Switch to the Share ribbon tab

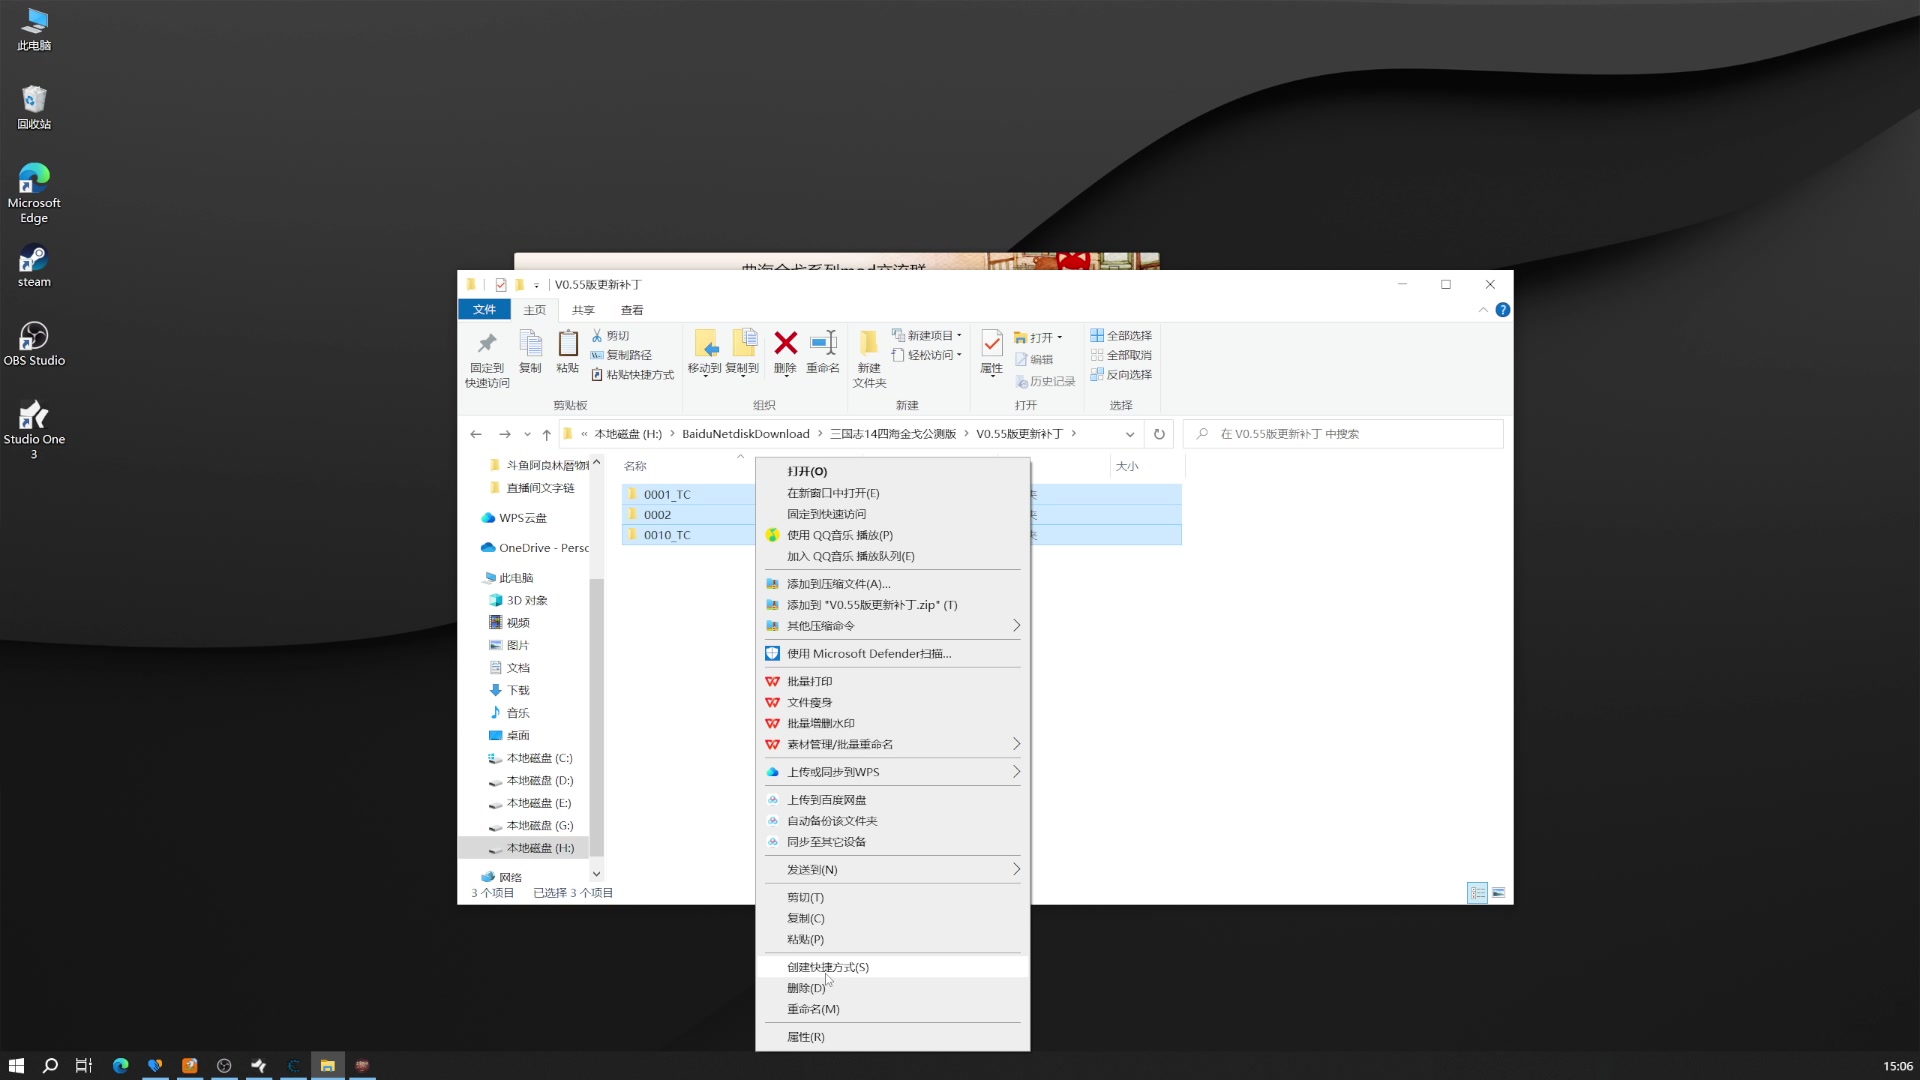[x=583, y=310]
